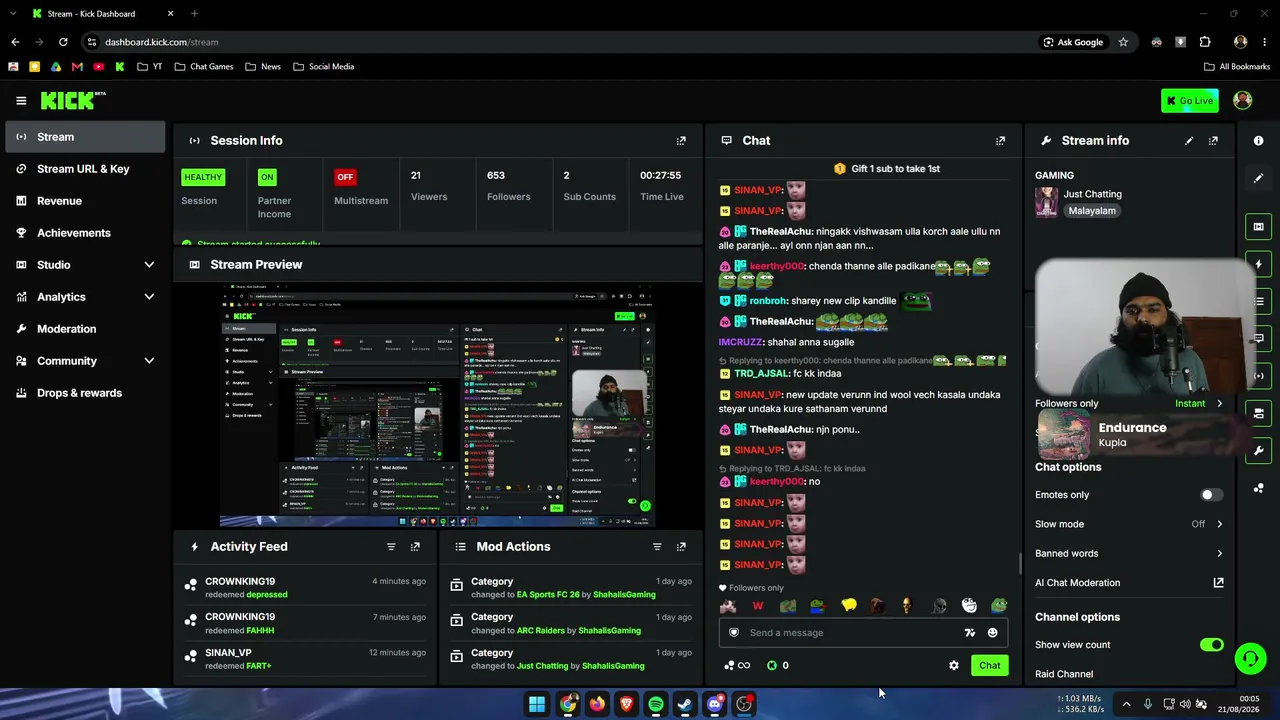Open the green headset support button
Viewport: 1280px width, 720px height.
(x=1250, y=658)
